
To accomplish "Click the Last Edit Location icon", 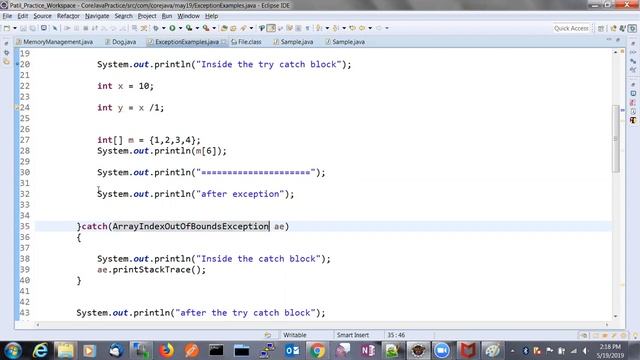I will pyautogui.click(x=352, y=28).
